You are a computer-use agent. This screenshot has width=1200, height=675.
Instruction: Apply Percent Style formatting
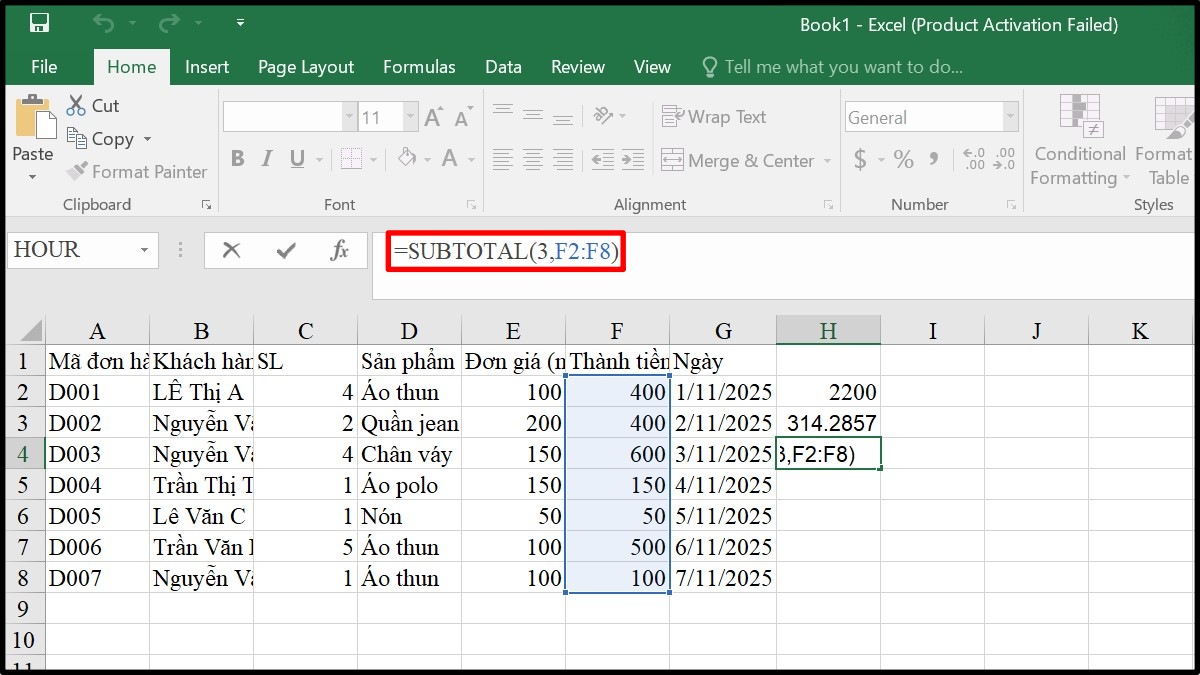[903, 159]
